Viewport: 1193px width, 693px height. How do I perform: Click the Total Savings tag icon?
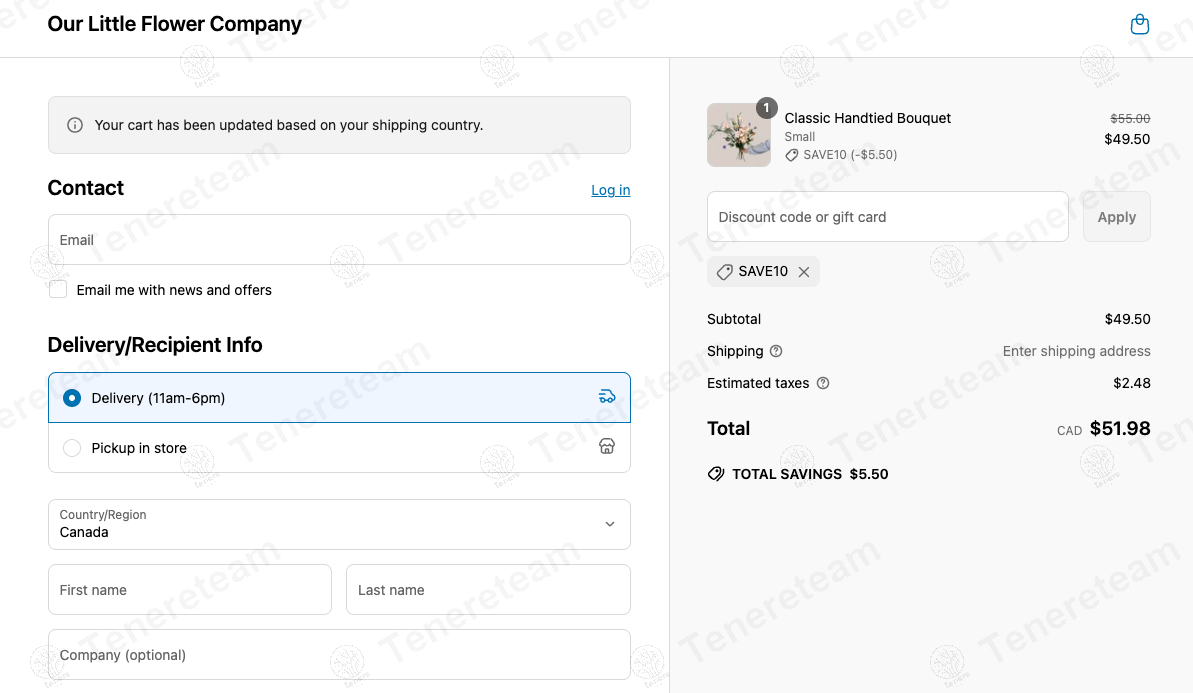click(x=716, y=474)
